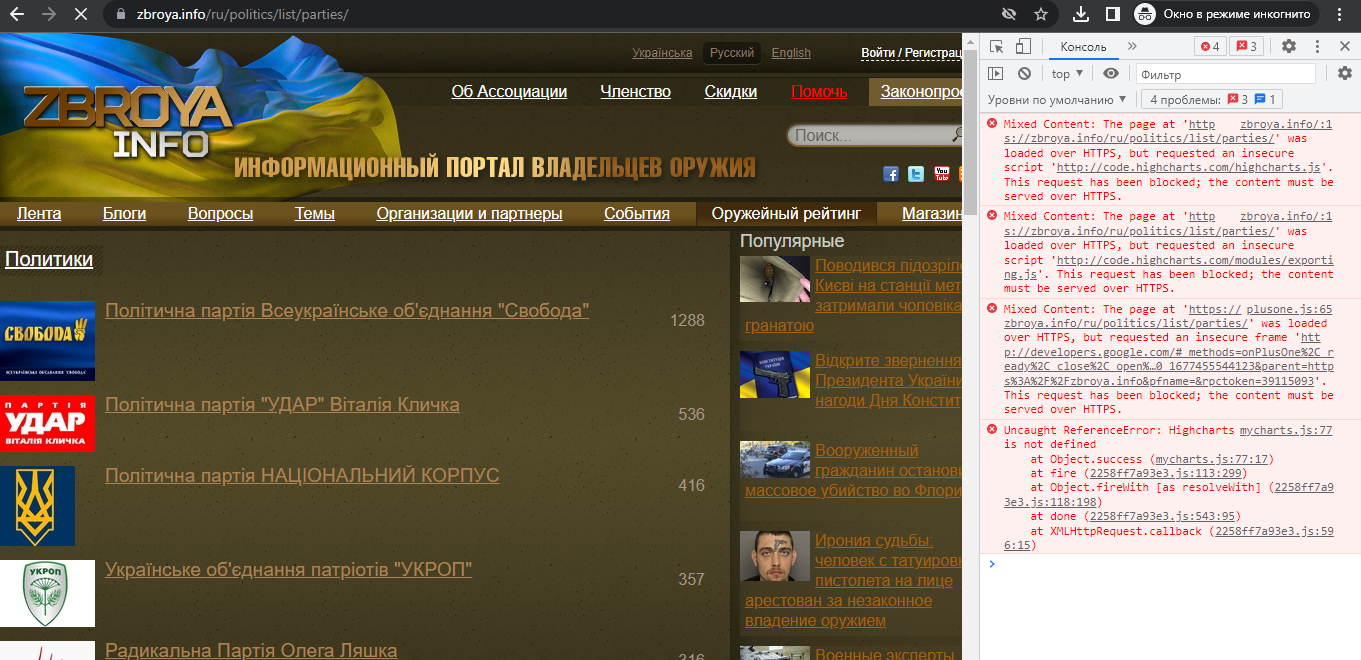Open the 'УДАР' Віталія Кличка party link
1361x660 pixels.
282,405
